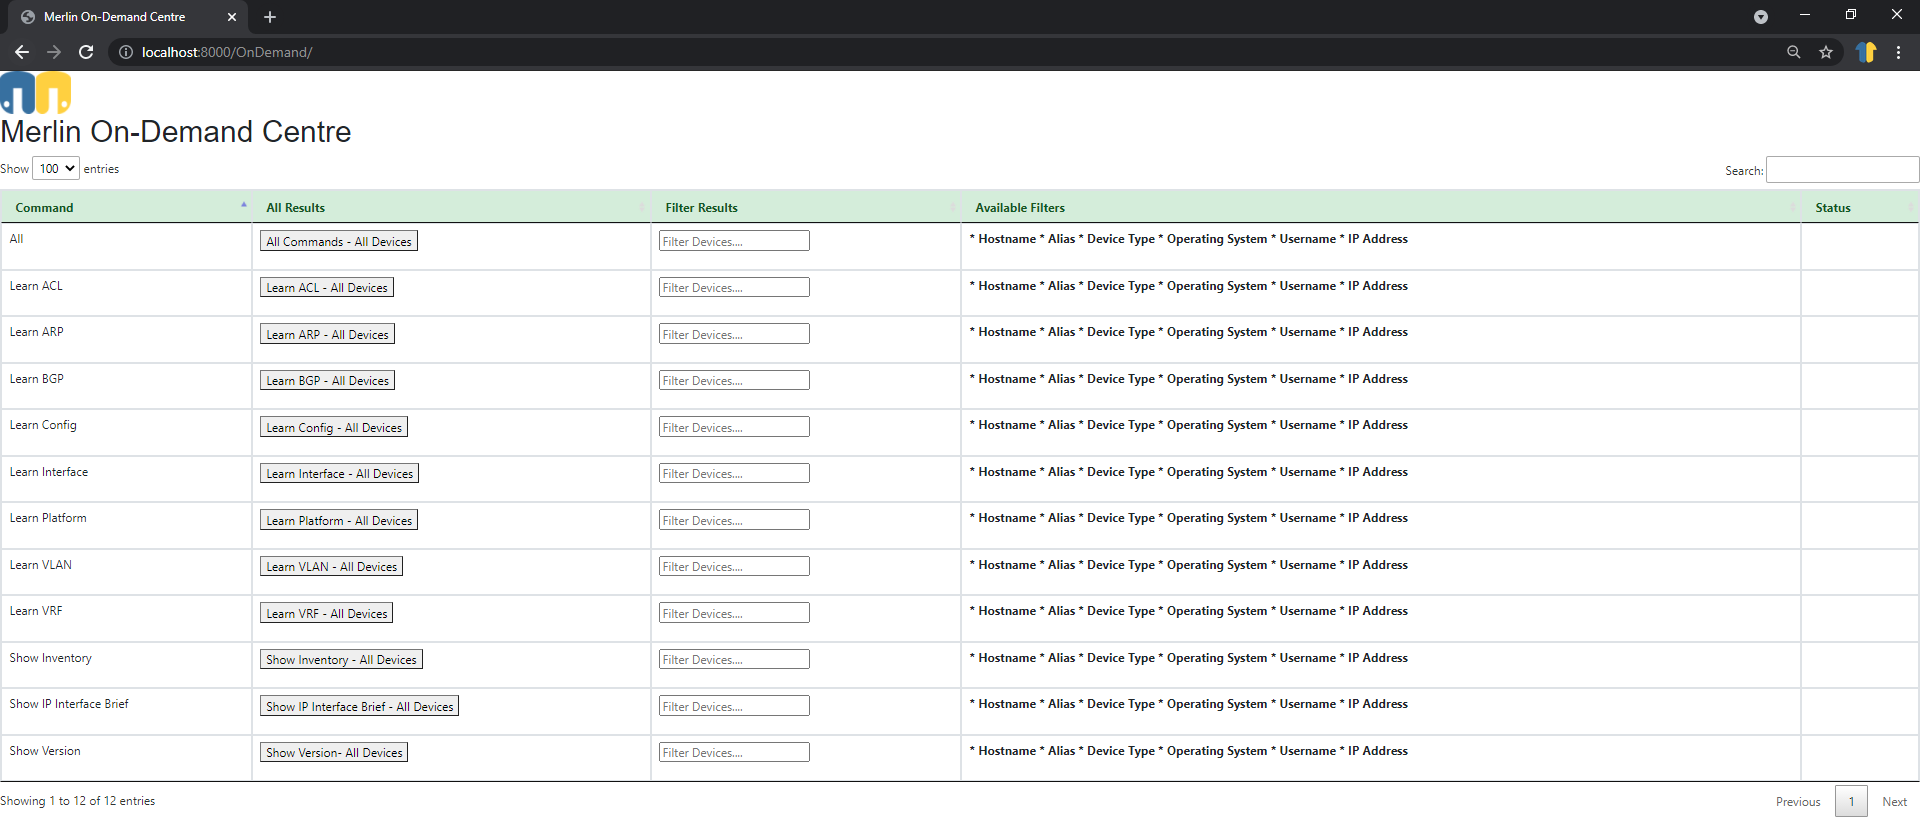Open a new browser tab
This screenshot has width=1920, height=819.
coord(270,17)
